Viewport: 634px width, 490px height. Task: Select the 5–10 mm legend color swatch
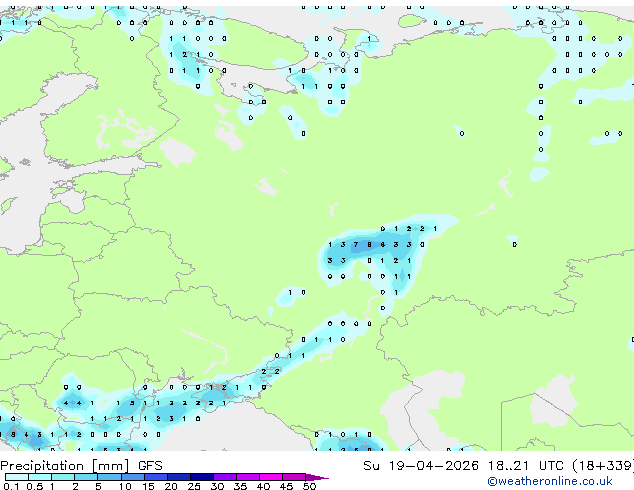(109, 477)
